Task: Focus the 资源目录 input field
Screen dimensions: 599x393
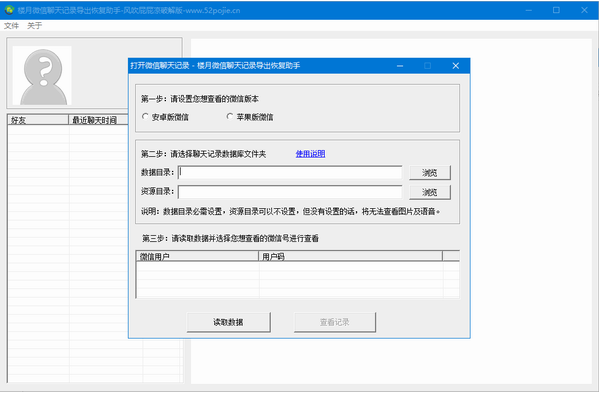Action: (290, 192)
